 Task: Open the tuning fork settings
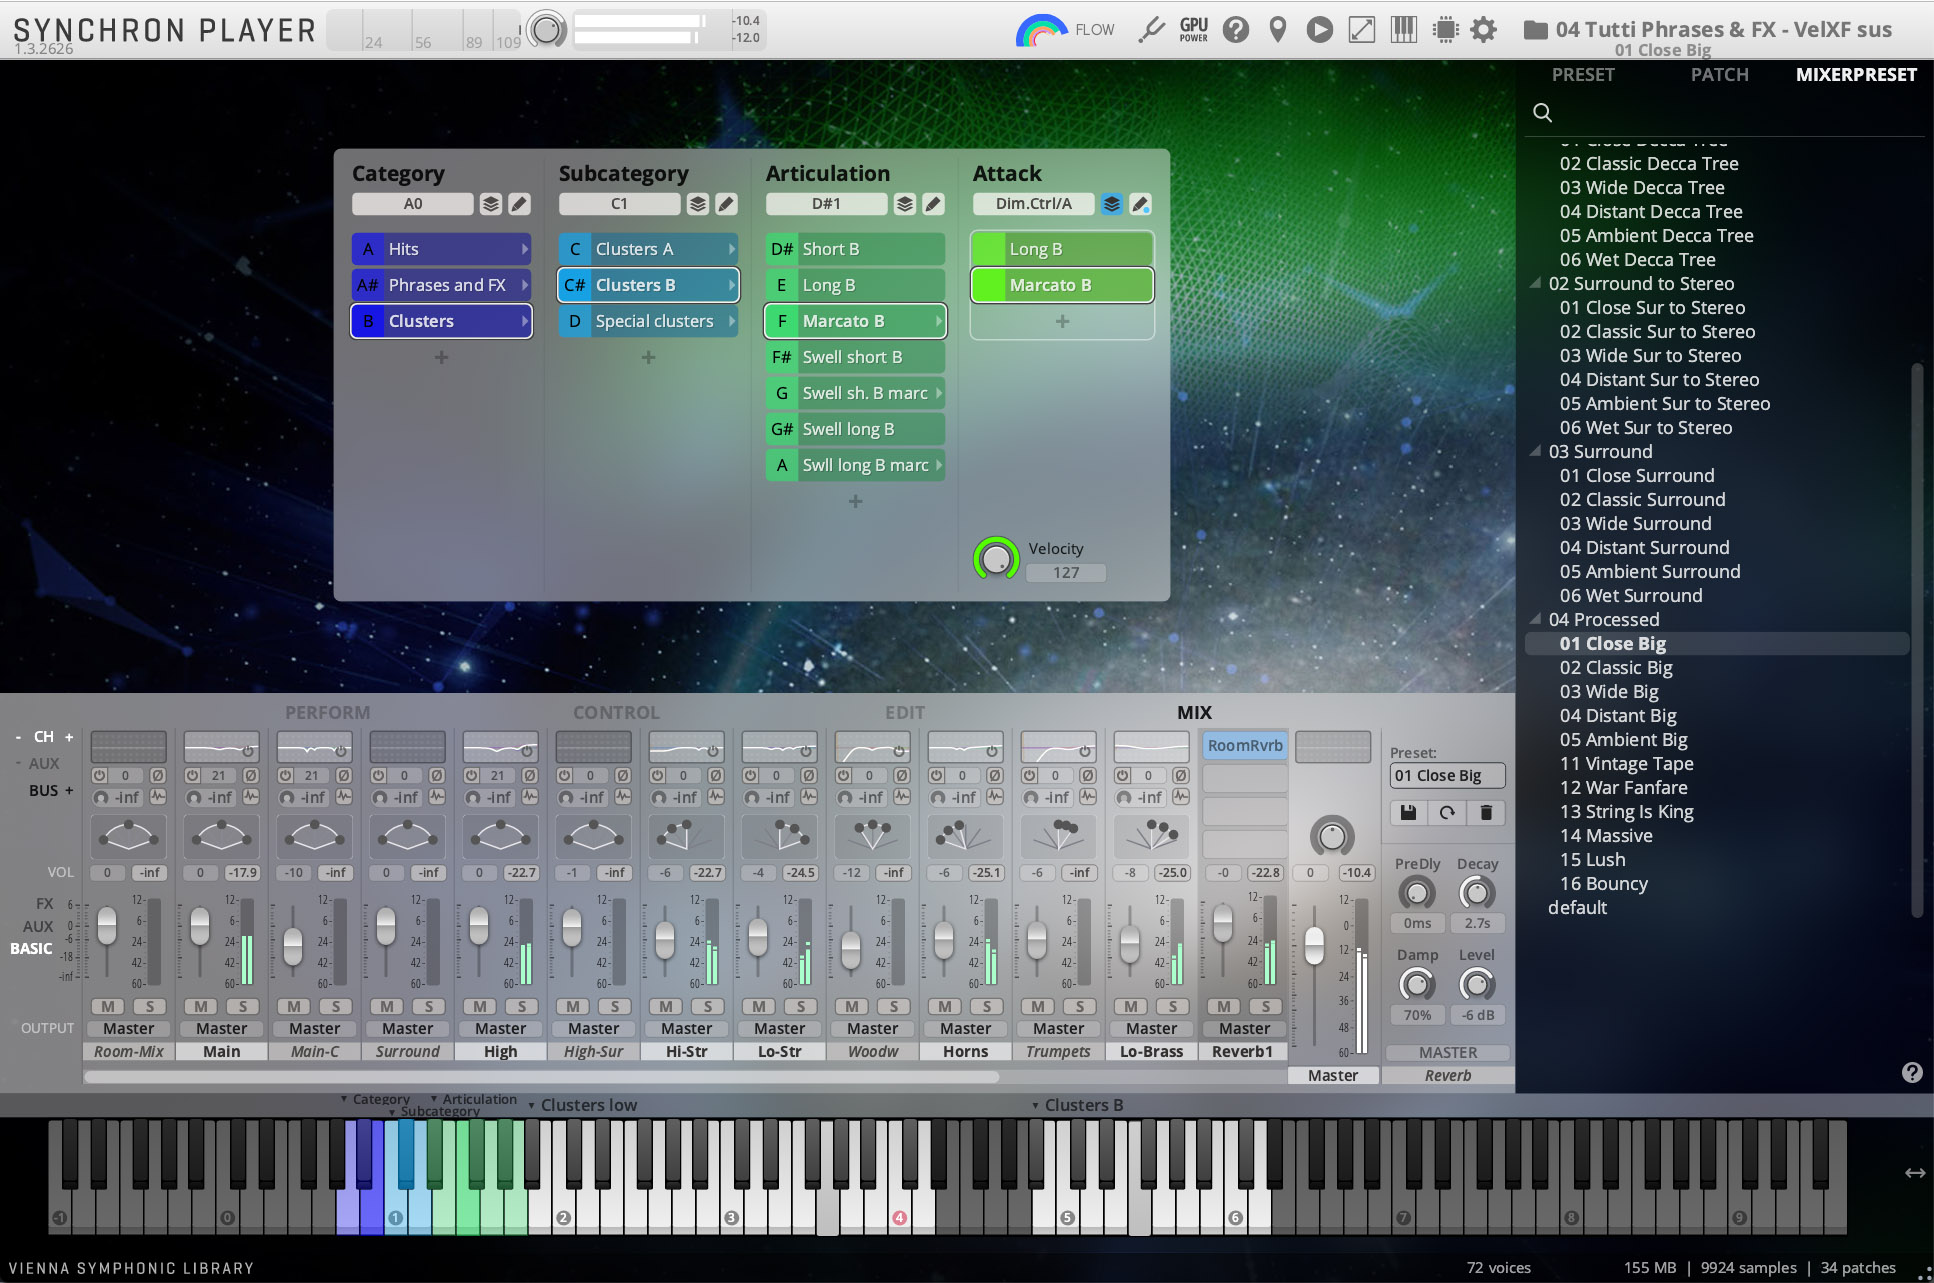[x=1151, y=30]
